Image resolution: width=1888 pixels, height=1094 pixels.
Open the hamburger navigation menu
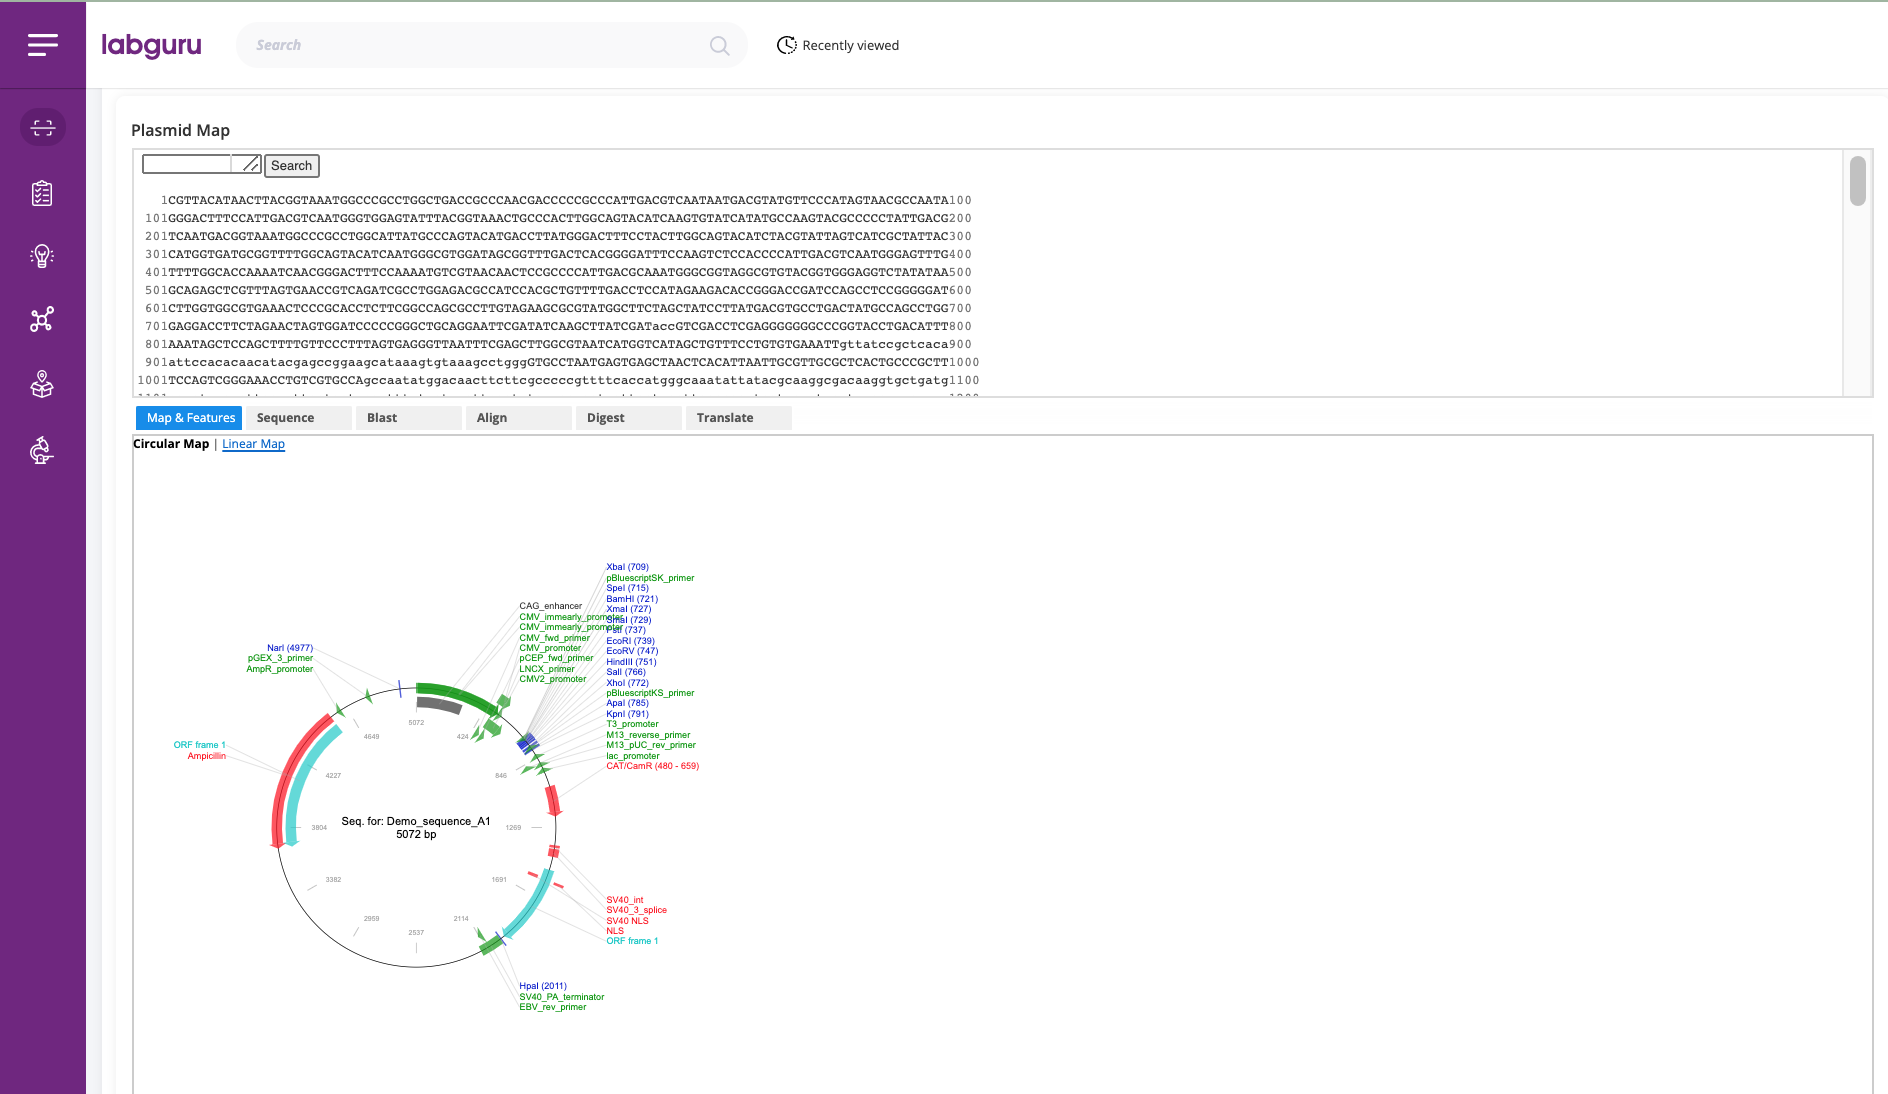(x=42, y=44)
